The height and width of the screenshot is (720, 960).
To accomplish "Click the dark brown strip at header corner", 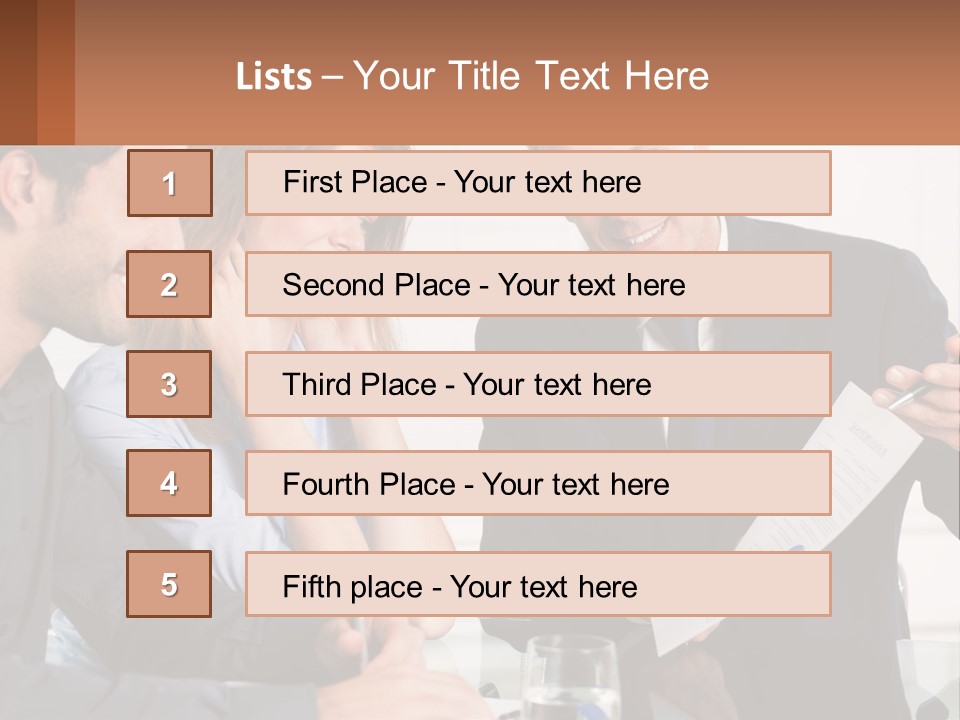I will tap(18, 72).
